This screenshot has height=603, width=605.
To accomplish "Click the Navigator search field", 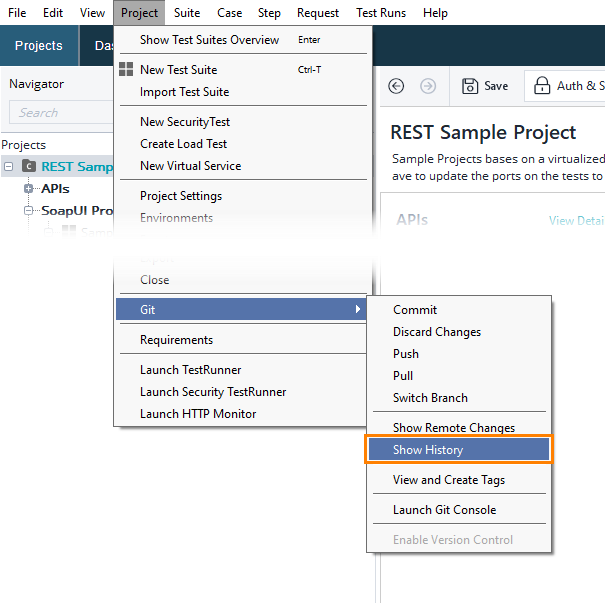I will pyautogui.click(x=61, y=112).
